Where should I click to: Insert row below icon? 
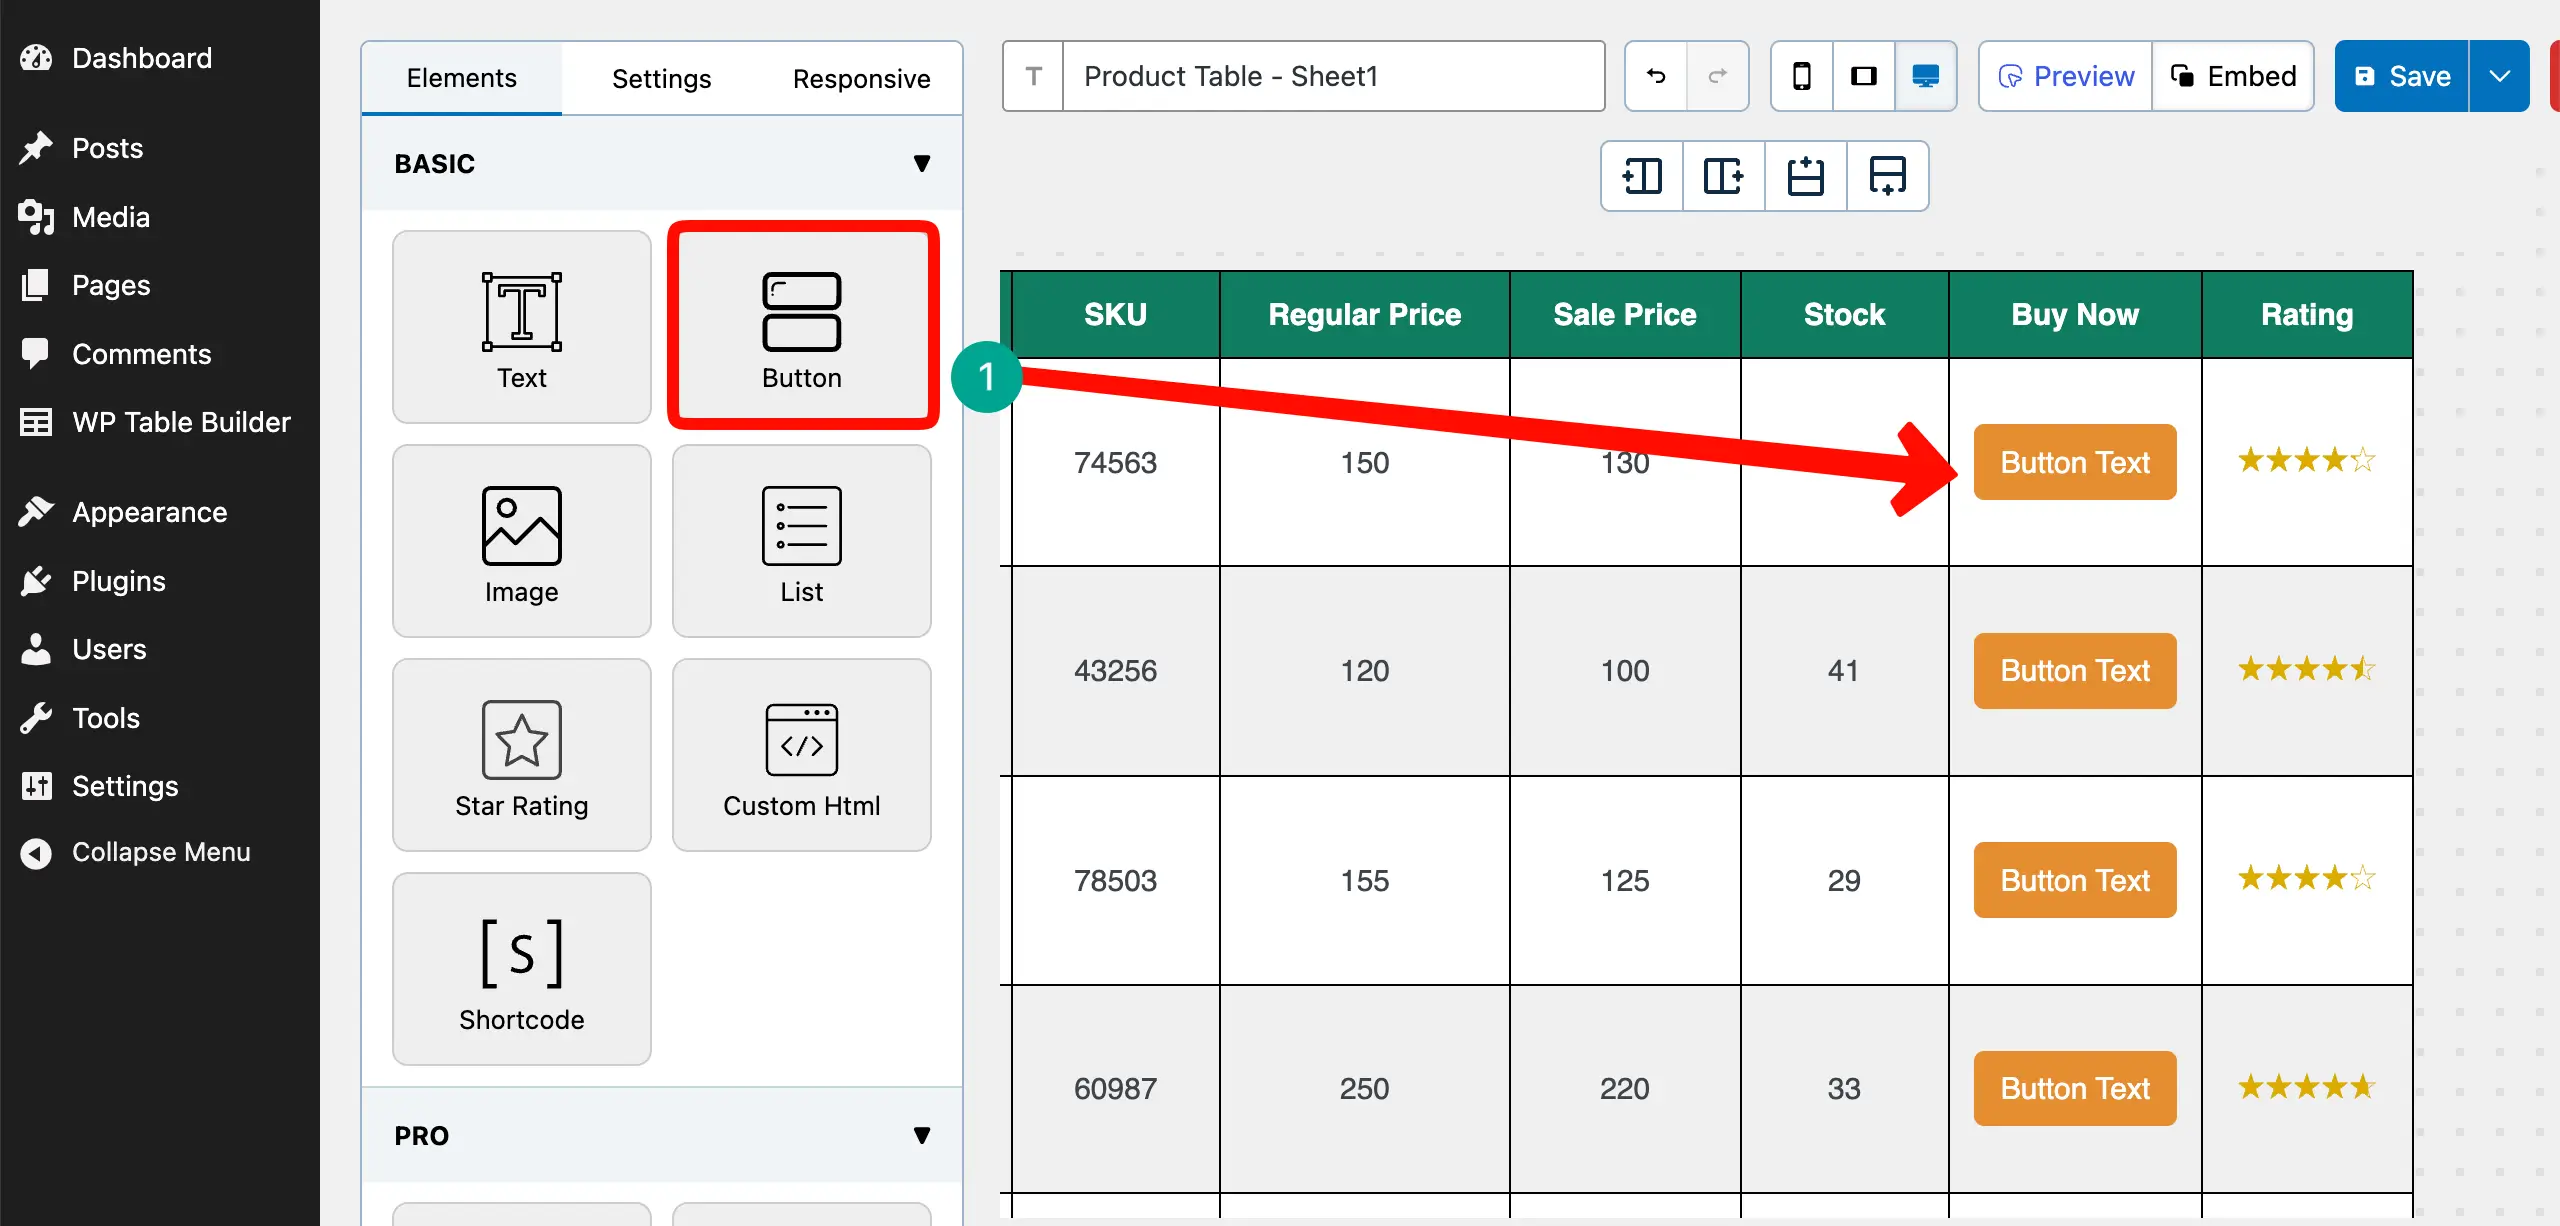[1887, 176]
